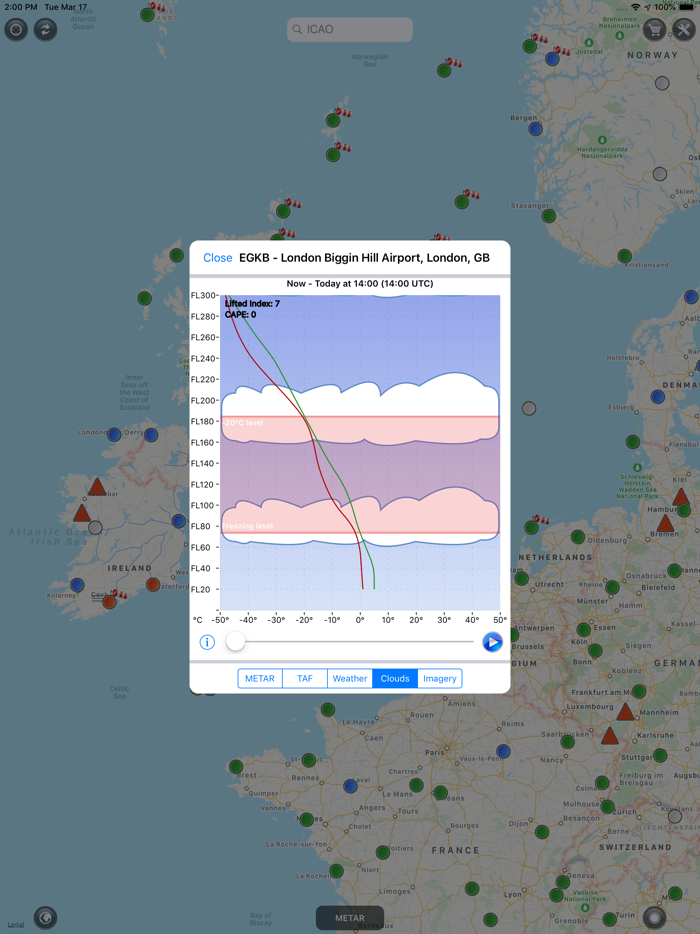Screen dimensions: 700x934
Task: Select the green station marker at Kristiansand
Action: [624, 256]
